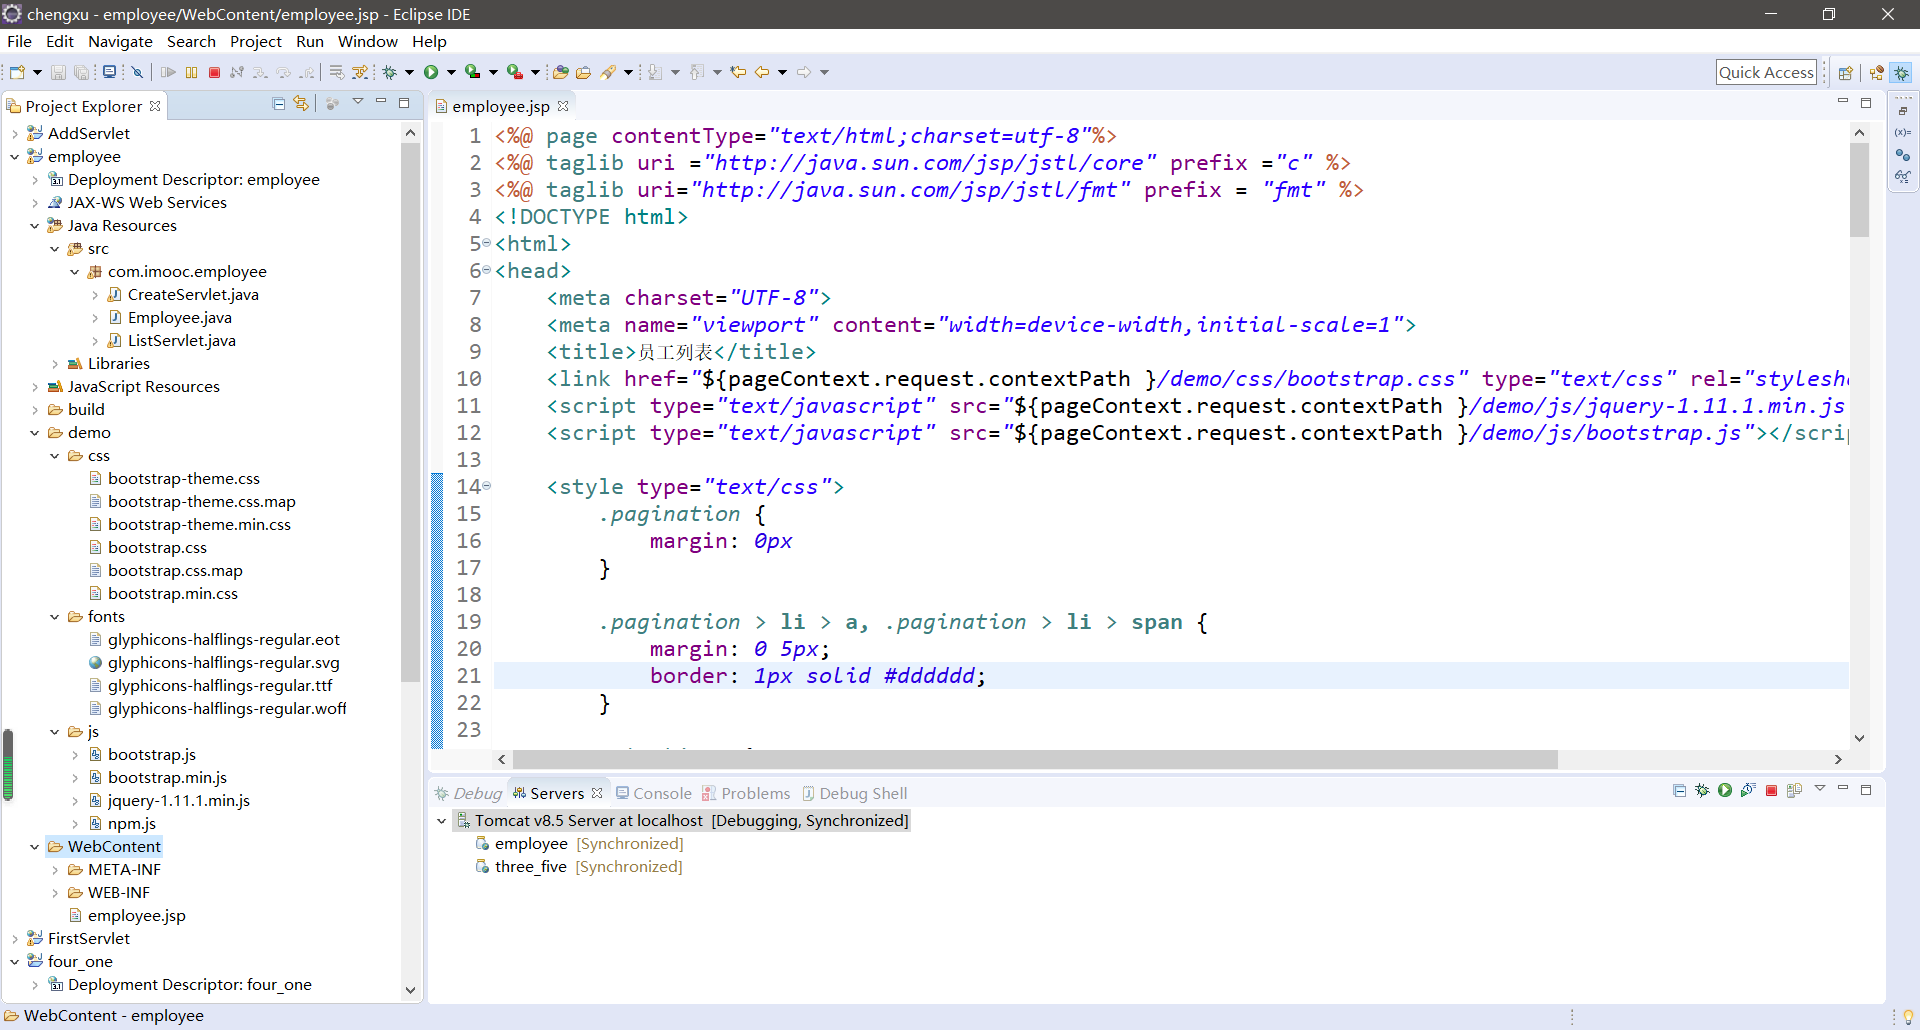
Task: Collapse All in Project Explorer
Action: [x=279, y=103]
